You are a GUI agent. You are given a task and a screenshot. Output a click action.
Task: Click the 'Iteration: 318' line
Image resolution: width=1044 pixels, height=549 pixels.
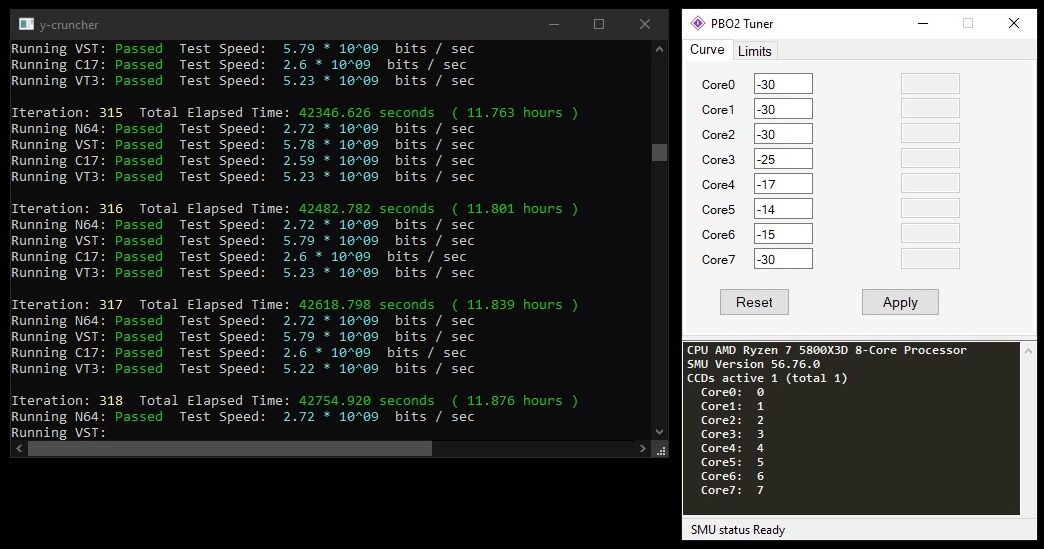tap(295, 401)
